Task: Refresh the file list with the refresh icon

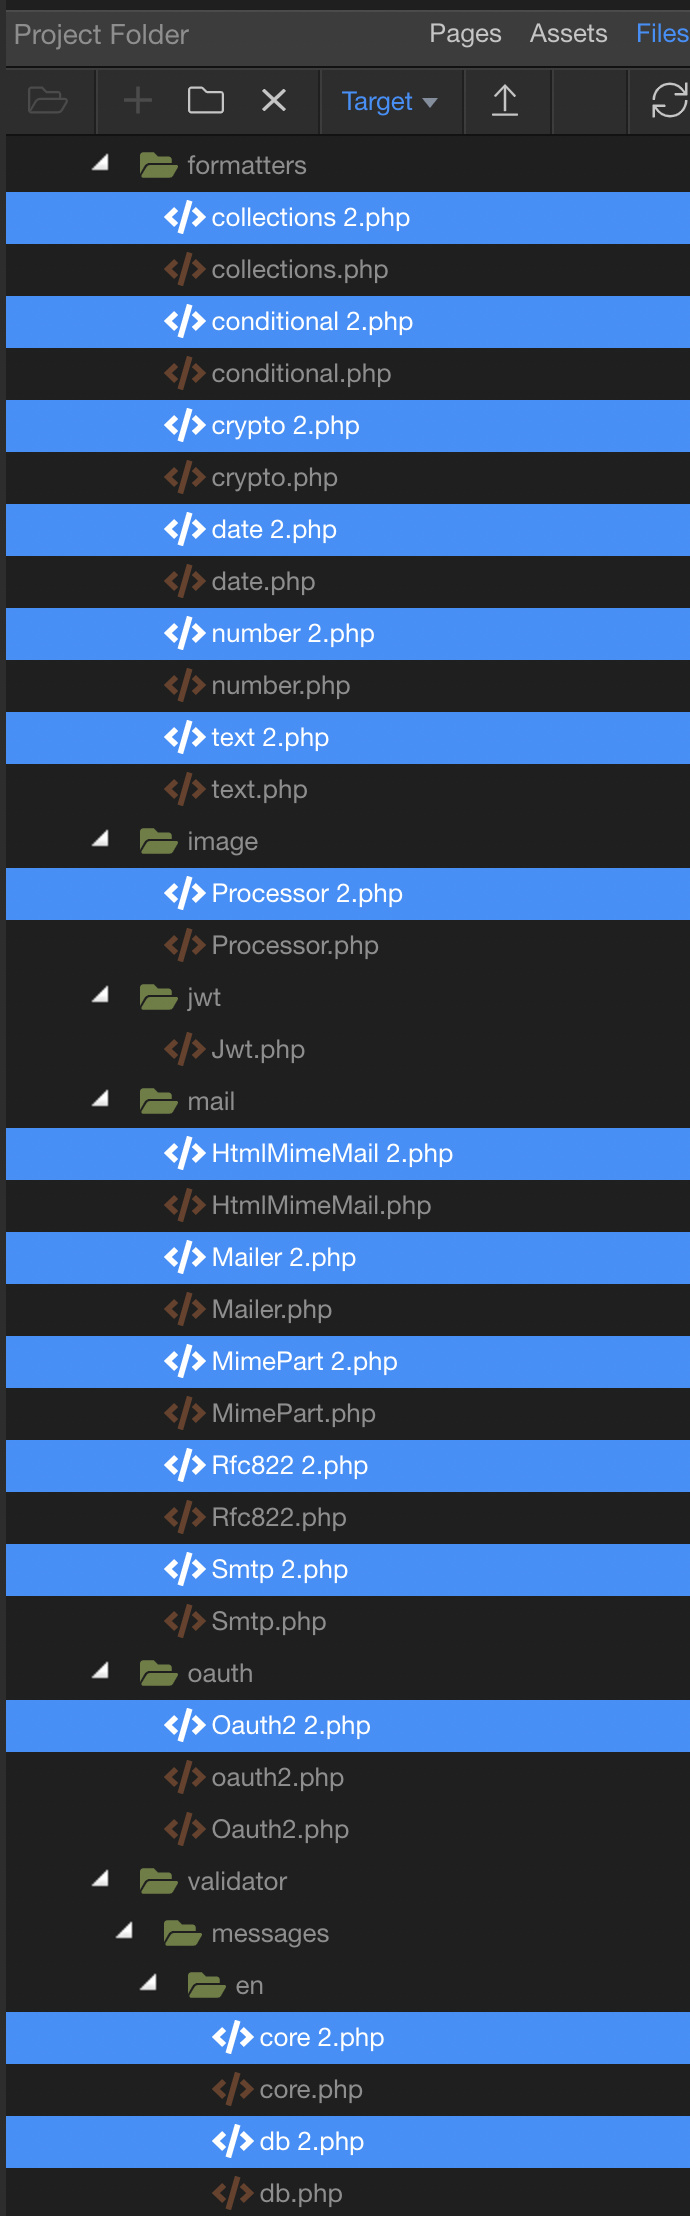Action: pos(668,100)
